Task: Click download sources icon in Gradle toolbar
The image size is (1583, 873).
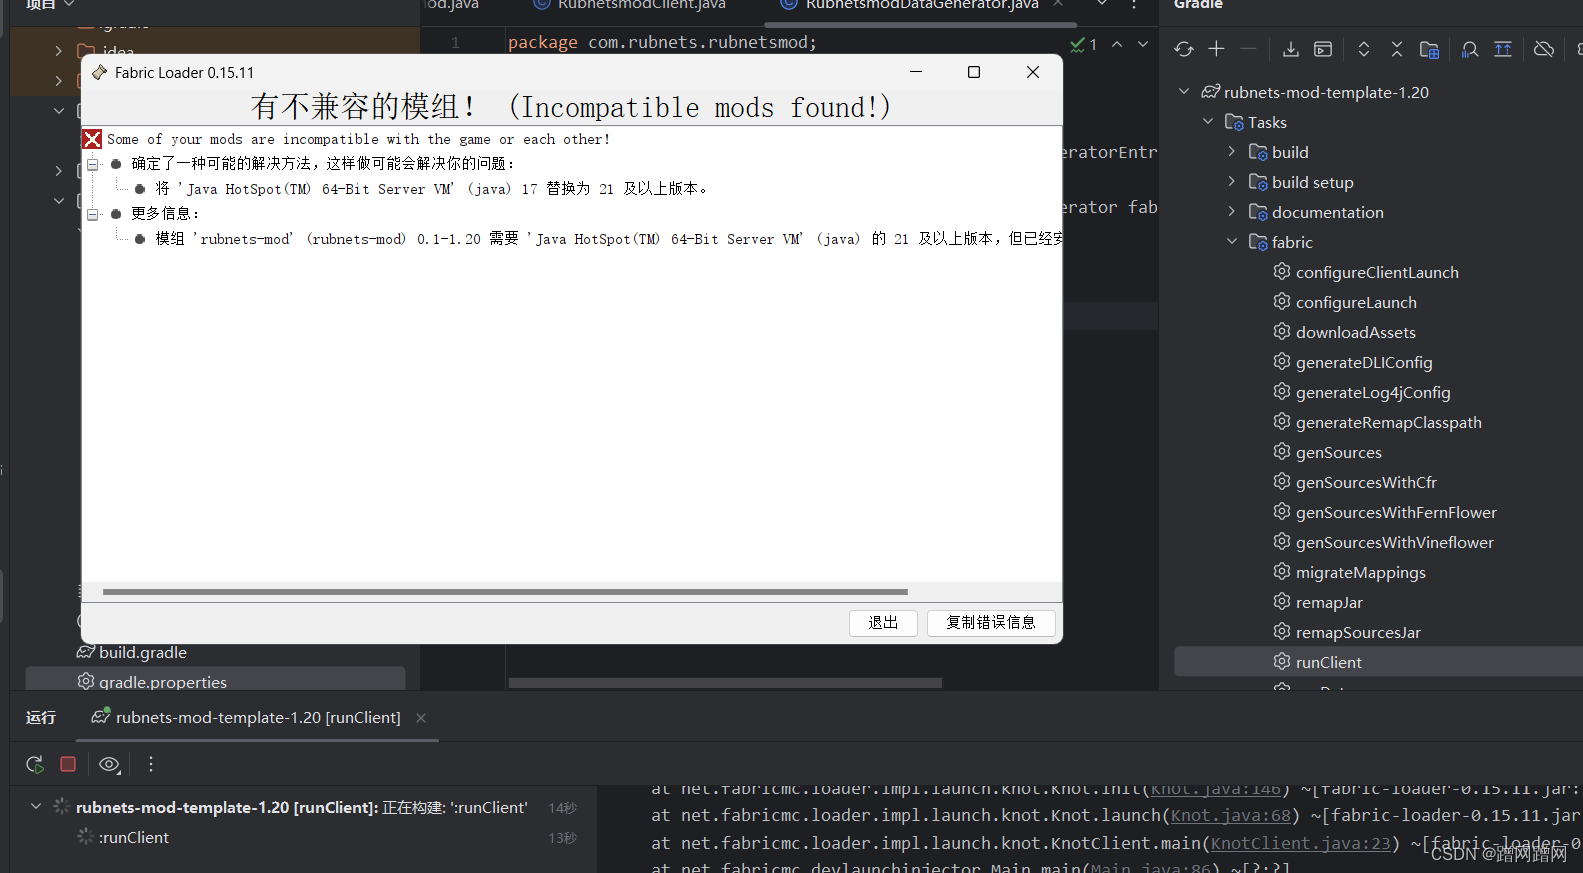Action: click(1291, 49)
